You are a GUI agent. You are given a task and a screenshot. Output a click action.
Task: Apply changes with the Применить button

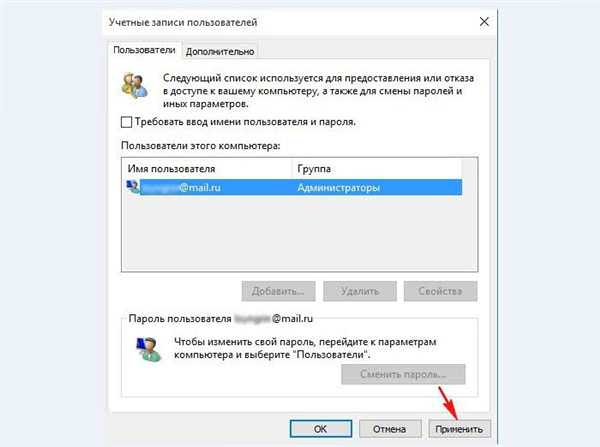[459, 429]
